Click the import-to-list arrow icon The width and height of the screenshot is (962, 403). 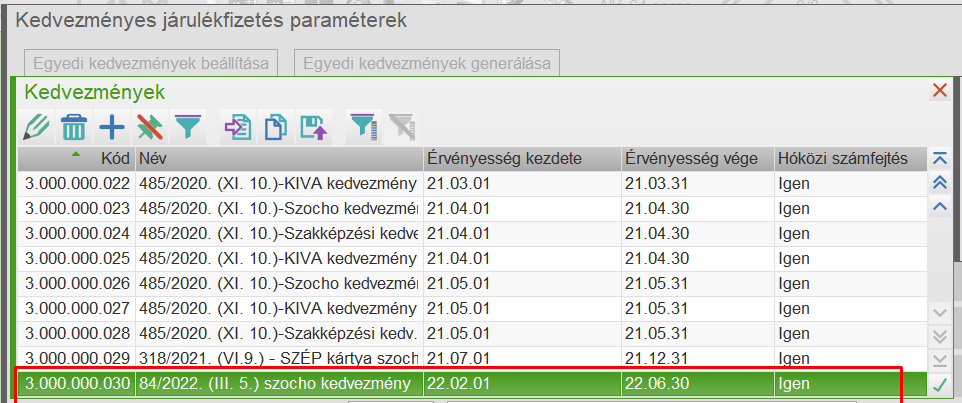click(x=238, y=127)
